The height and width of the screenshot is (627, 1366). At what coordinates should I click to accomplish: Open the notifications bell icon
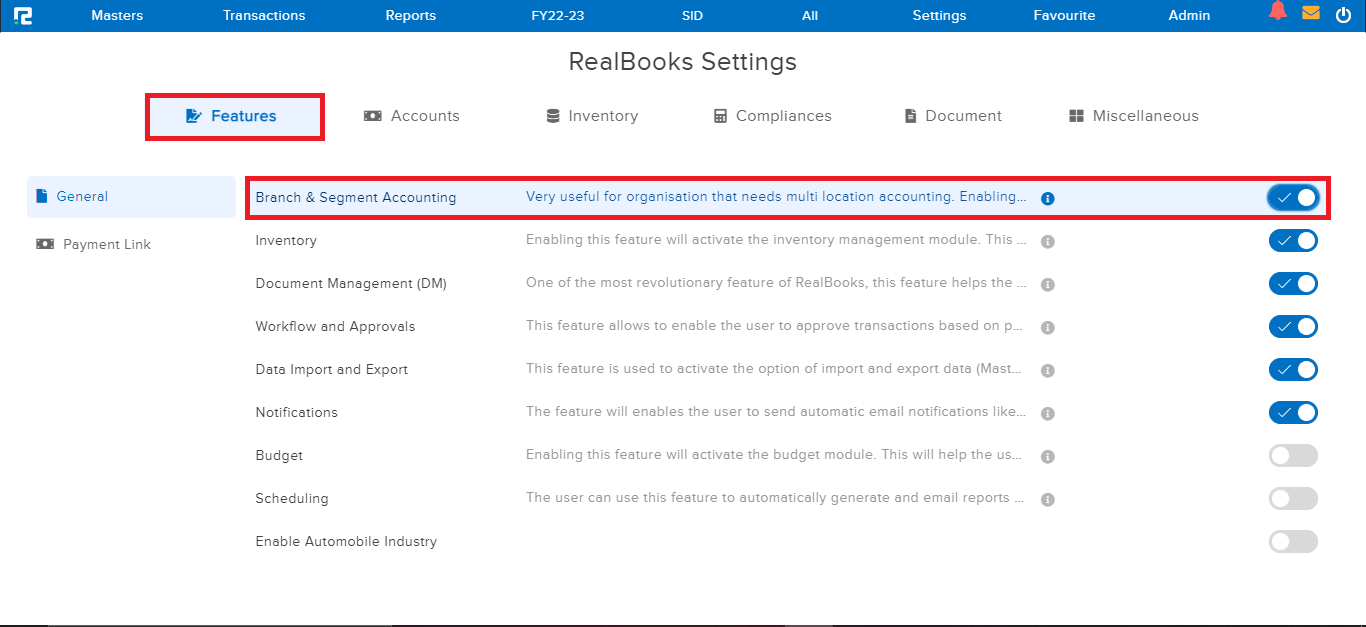coord(1277,12)
